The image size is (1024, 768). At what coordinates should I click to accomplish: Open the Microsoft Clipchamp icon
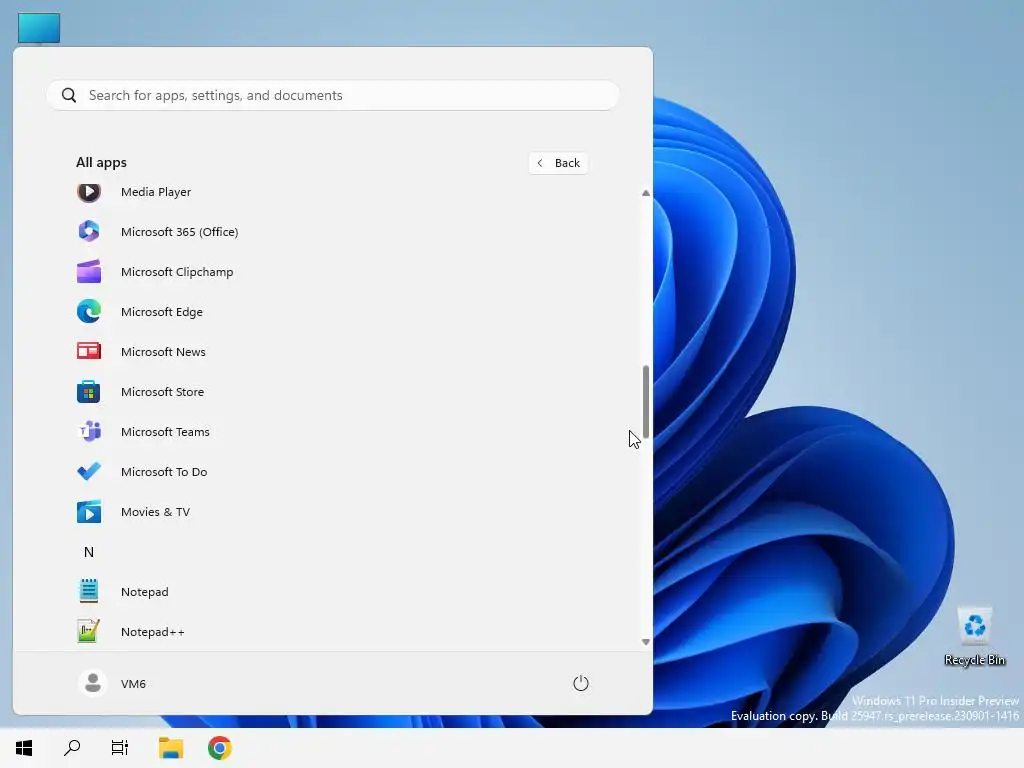click(89, 272)
